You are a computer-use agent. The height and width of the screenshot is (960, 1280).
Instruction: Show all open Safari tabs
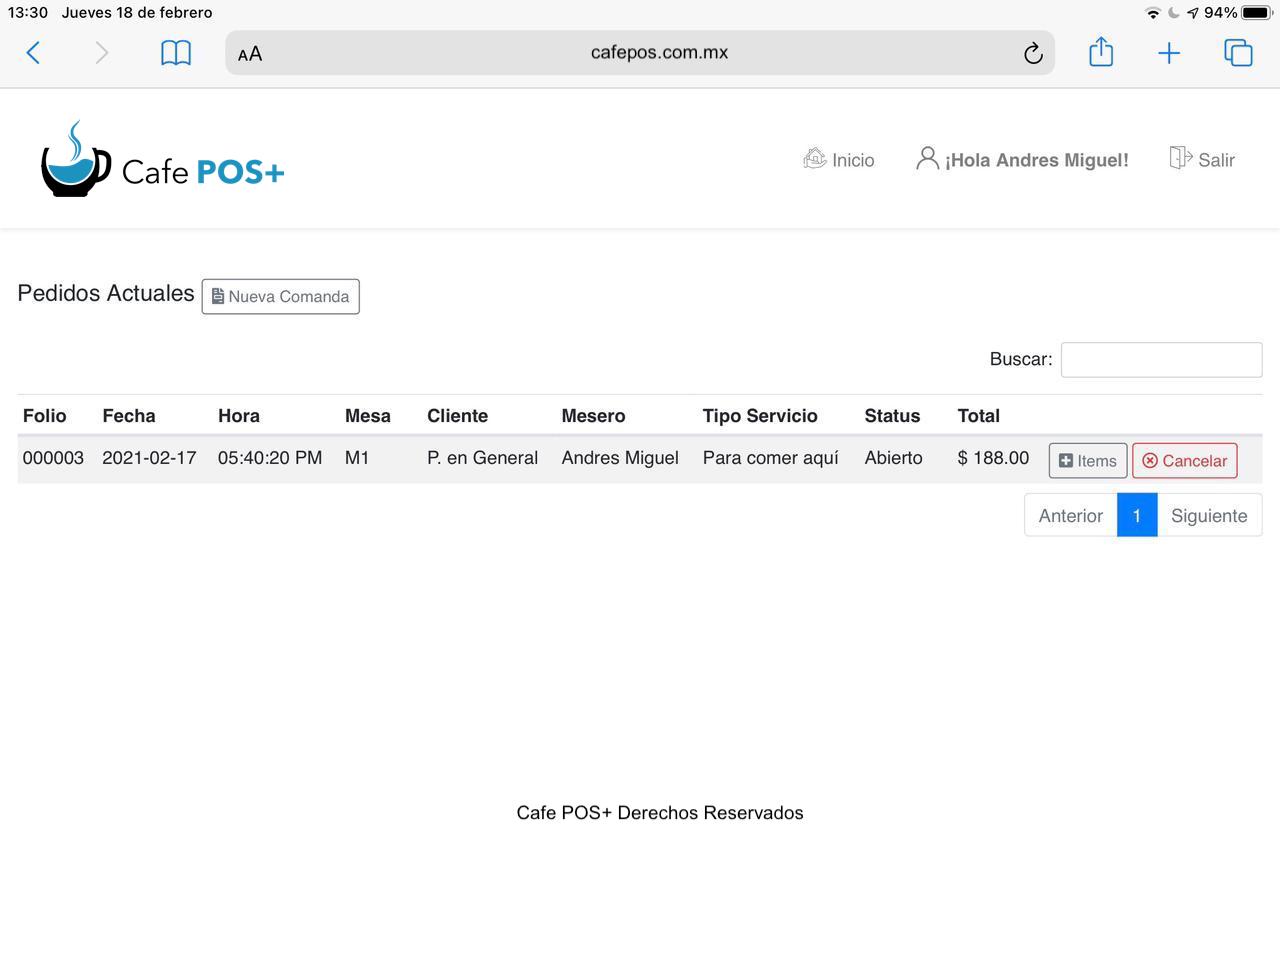1238,53
